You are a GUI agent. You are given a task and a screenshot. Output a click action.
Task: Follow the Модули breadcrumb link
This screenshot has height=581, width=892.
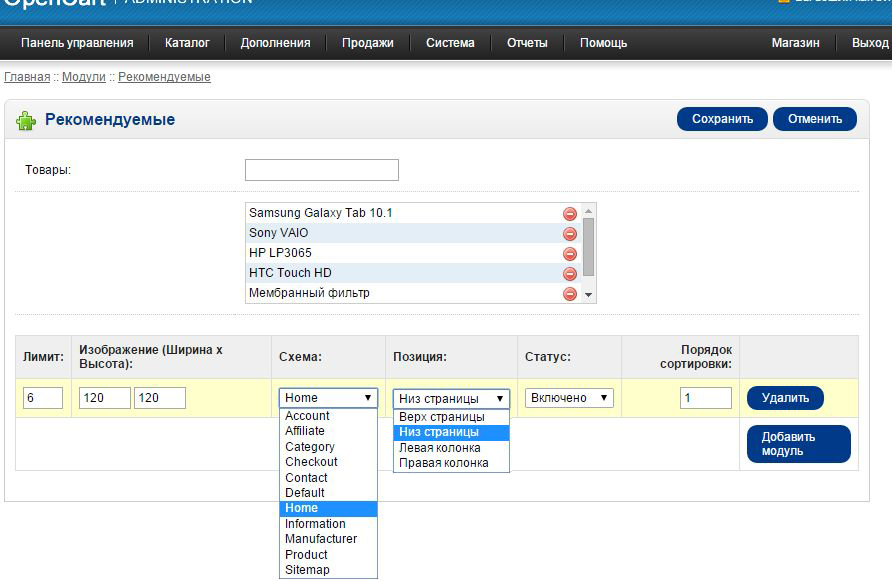(84, 77)
